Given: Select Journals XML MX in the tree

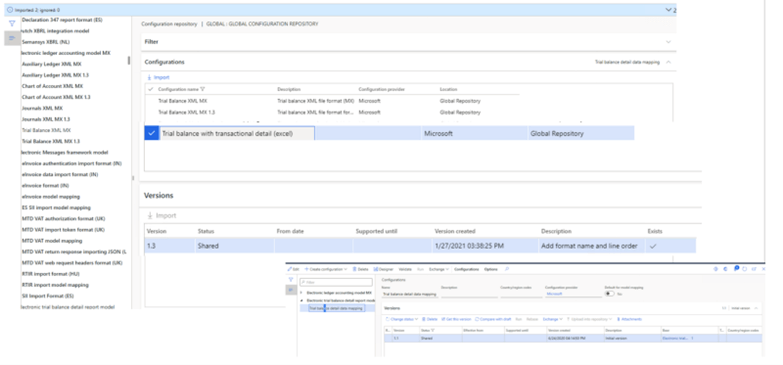Looking at the screenshot, I should coord(42,108).
